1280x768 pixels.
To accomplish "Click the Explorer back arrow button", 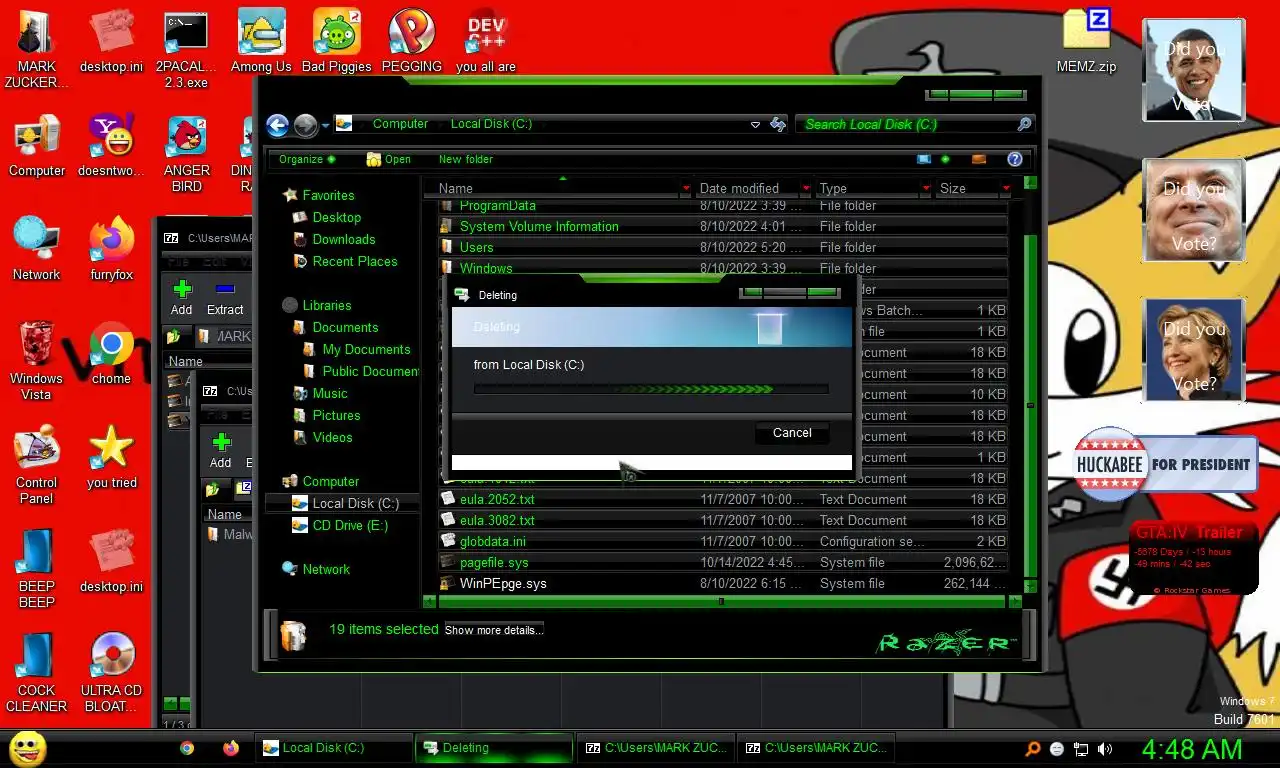I will coord(278,125).
